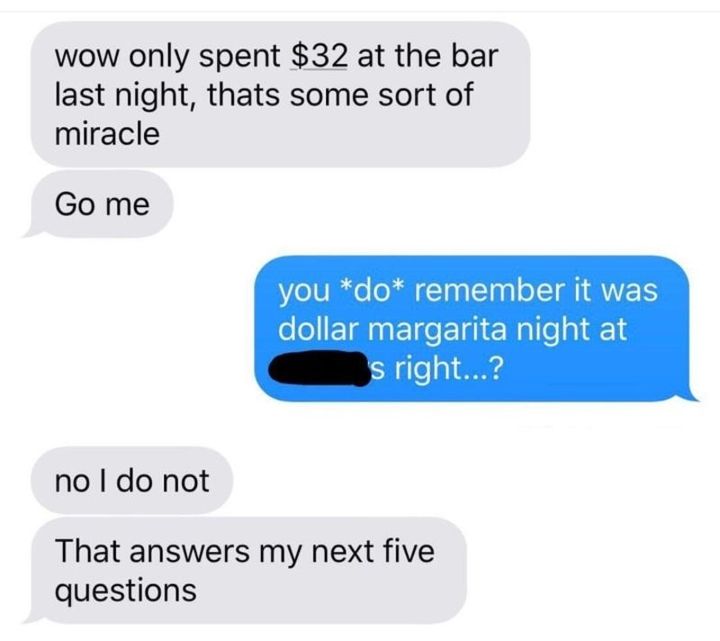Click the black redaction scribble
Image resolution: width=720 pixels, height=641 pixels.
pyautogui.click(x=319, y=368)
